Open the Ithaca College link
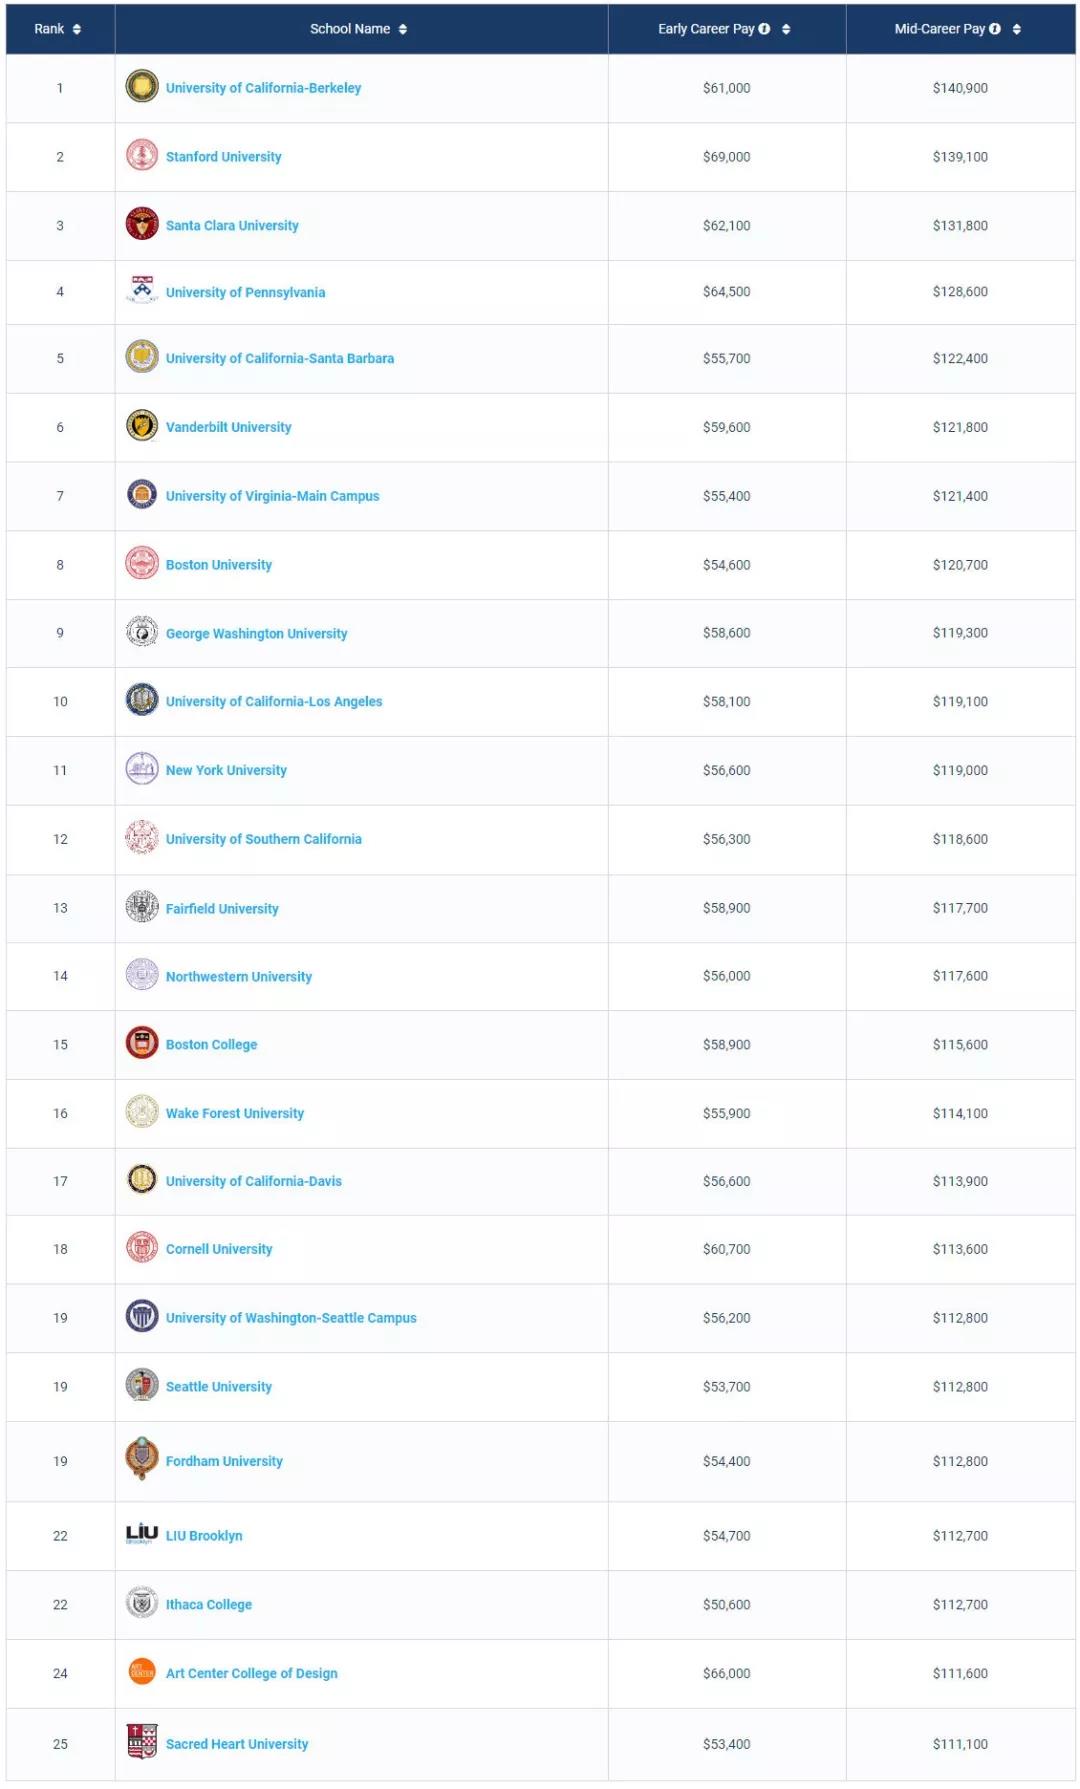The image size is (1080, 1789). (x=209, y=1605)
